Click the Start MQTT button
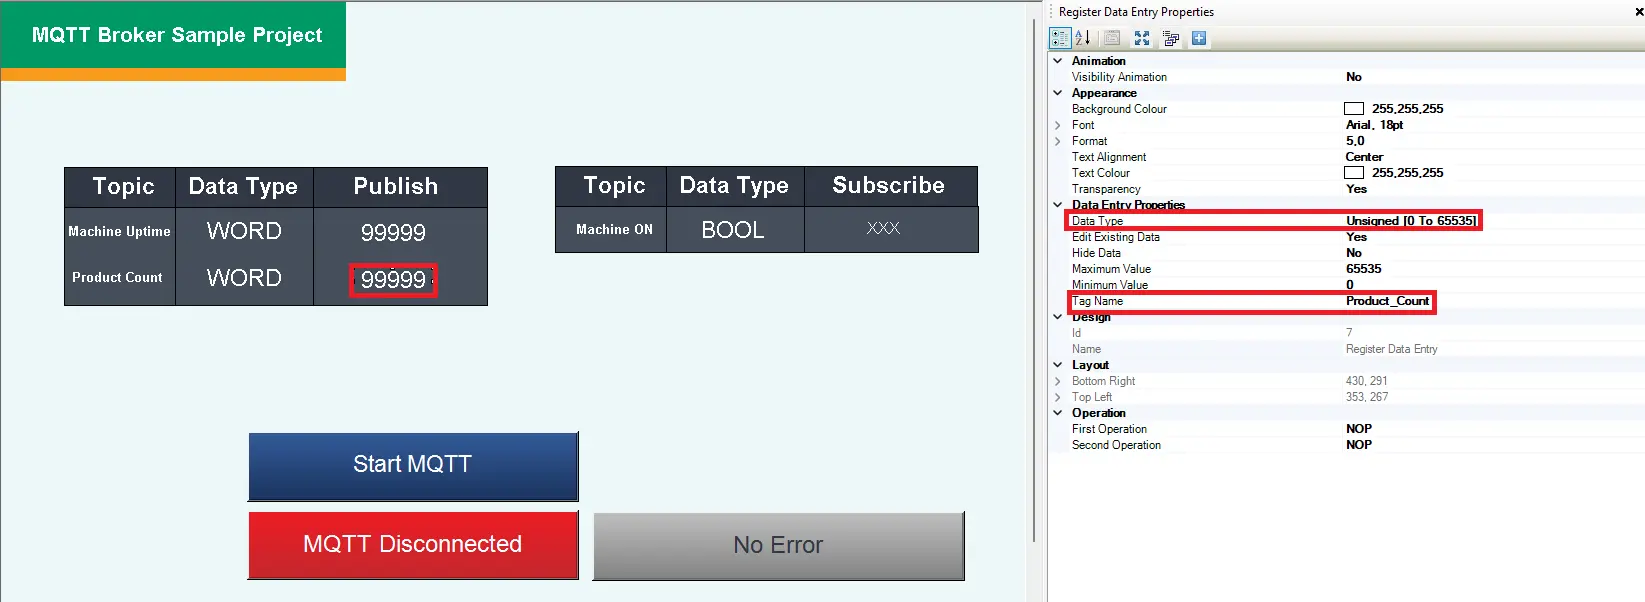The image size is (1645, 602). point(413,466)
